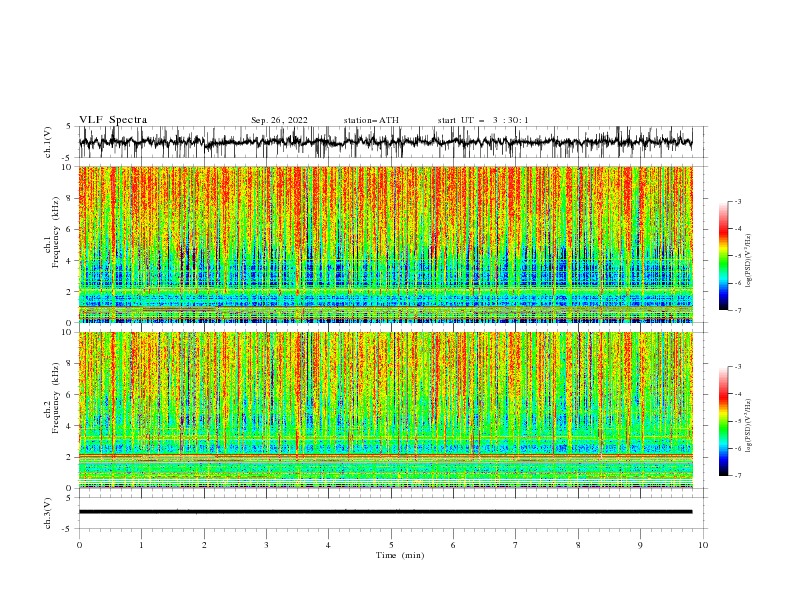This screenshot has height=612, width=792.
Task: Click the "Time (min)" axis label
Action: click(x=400, y=555)
